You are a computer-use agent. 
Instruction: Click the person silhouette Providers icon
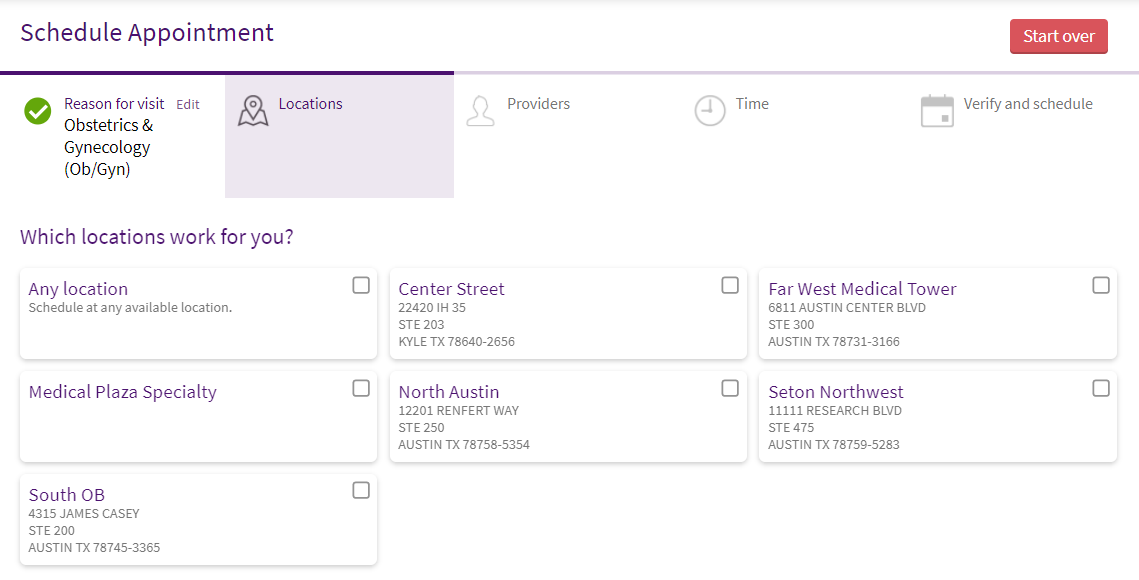480,111
